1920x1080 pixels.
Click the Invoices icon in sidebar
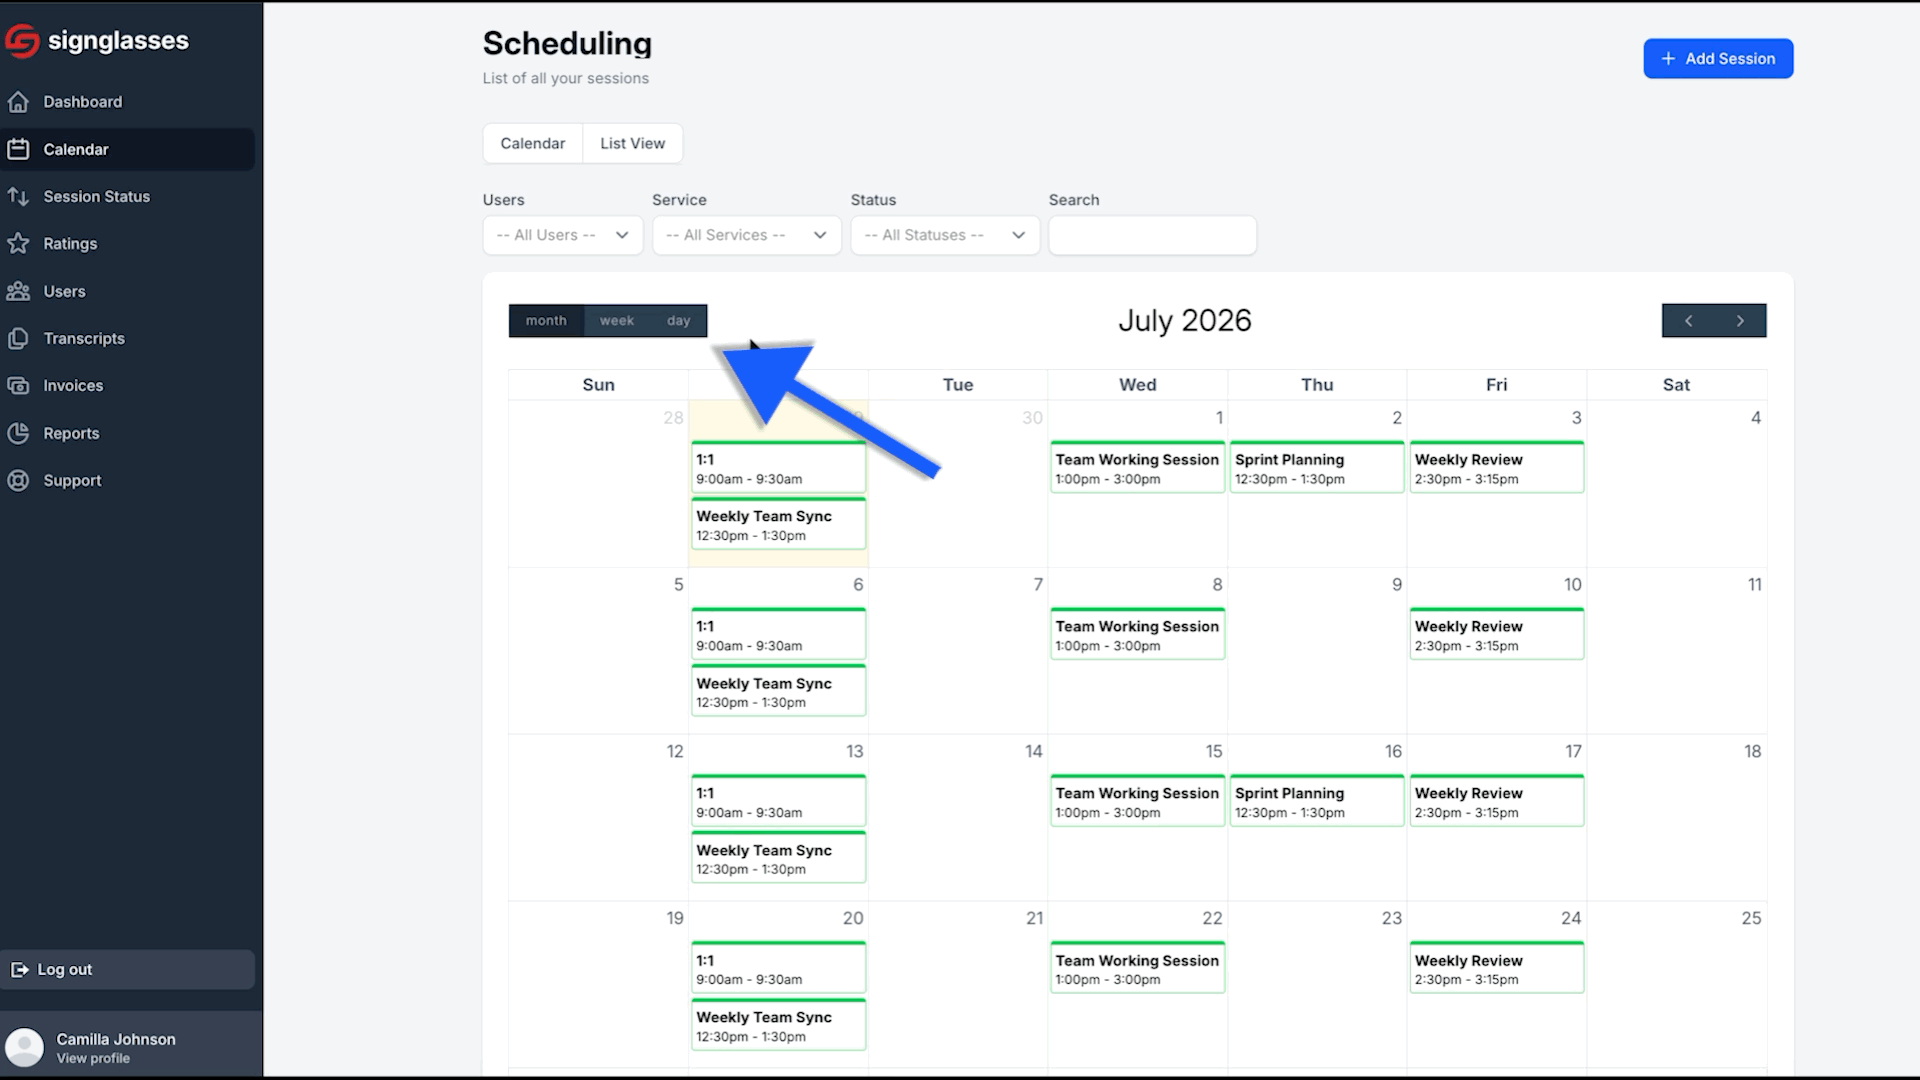pos(18,386)
